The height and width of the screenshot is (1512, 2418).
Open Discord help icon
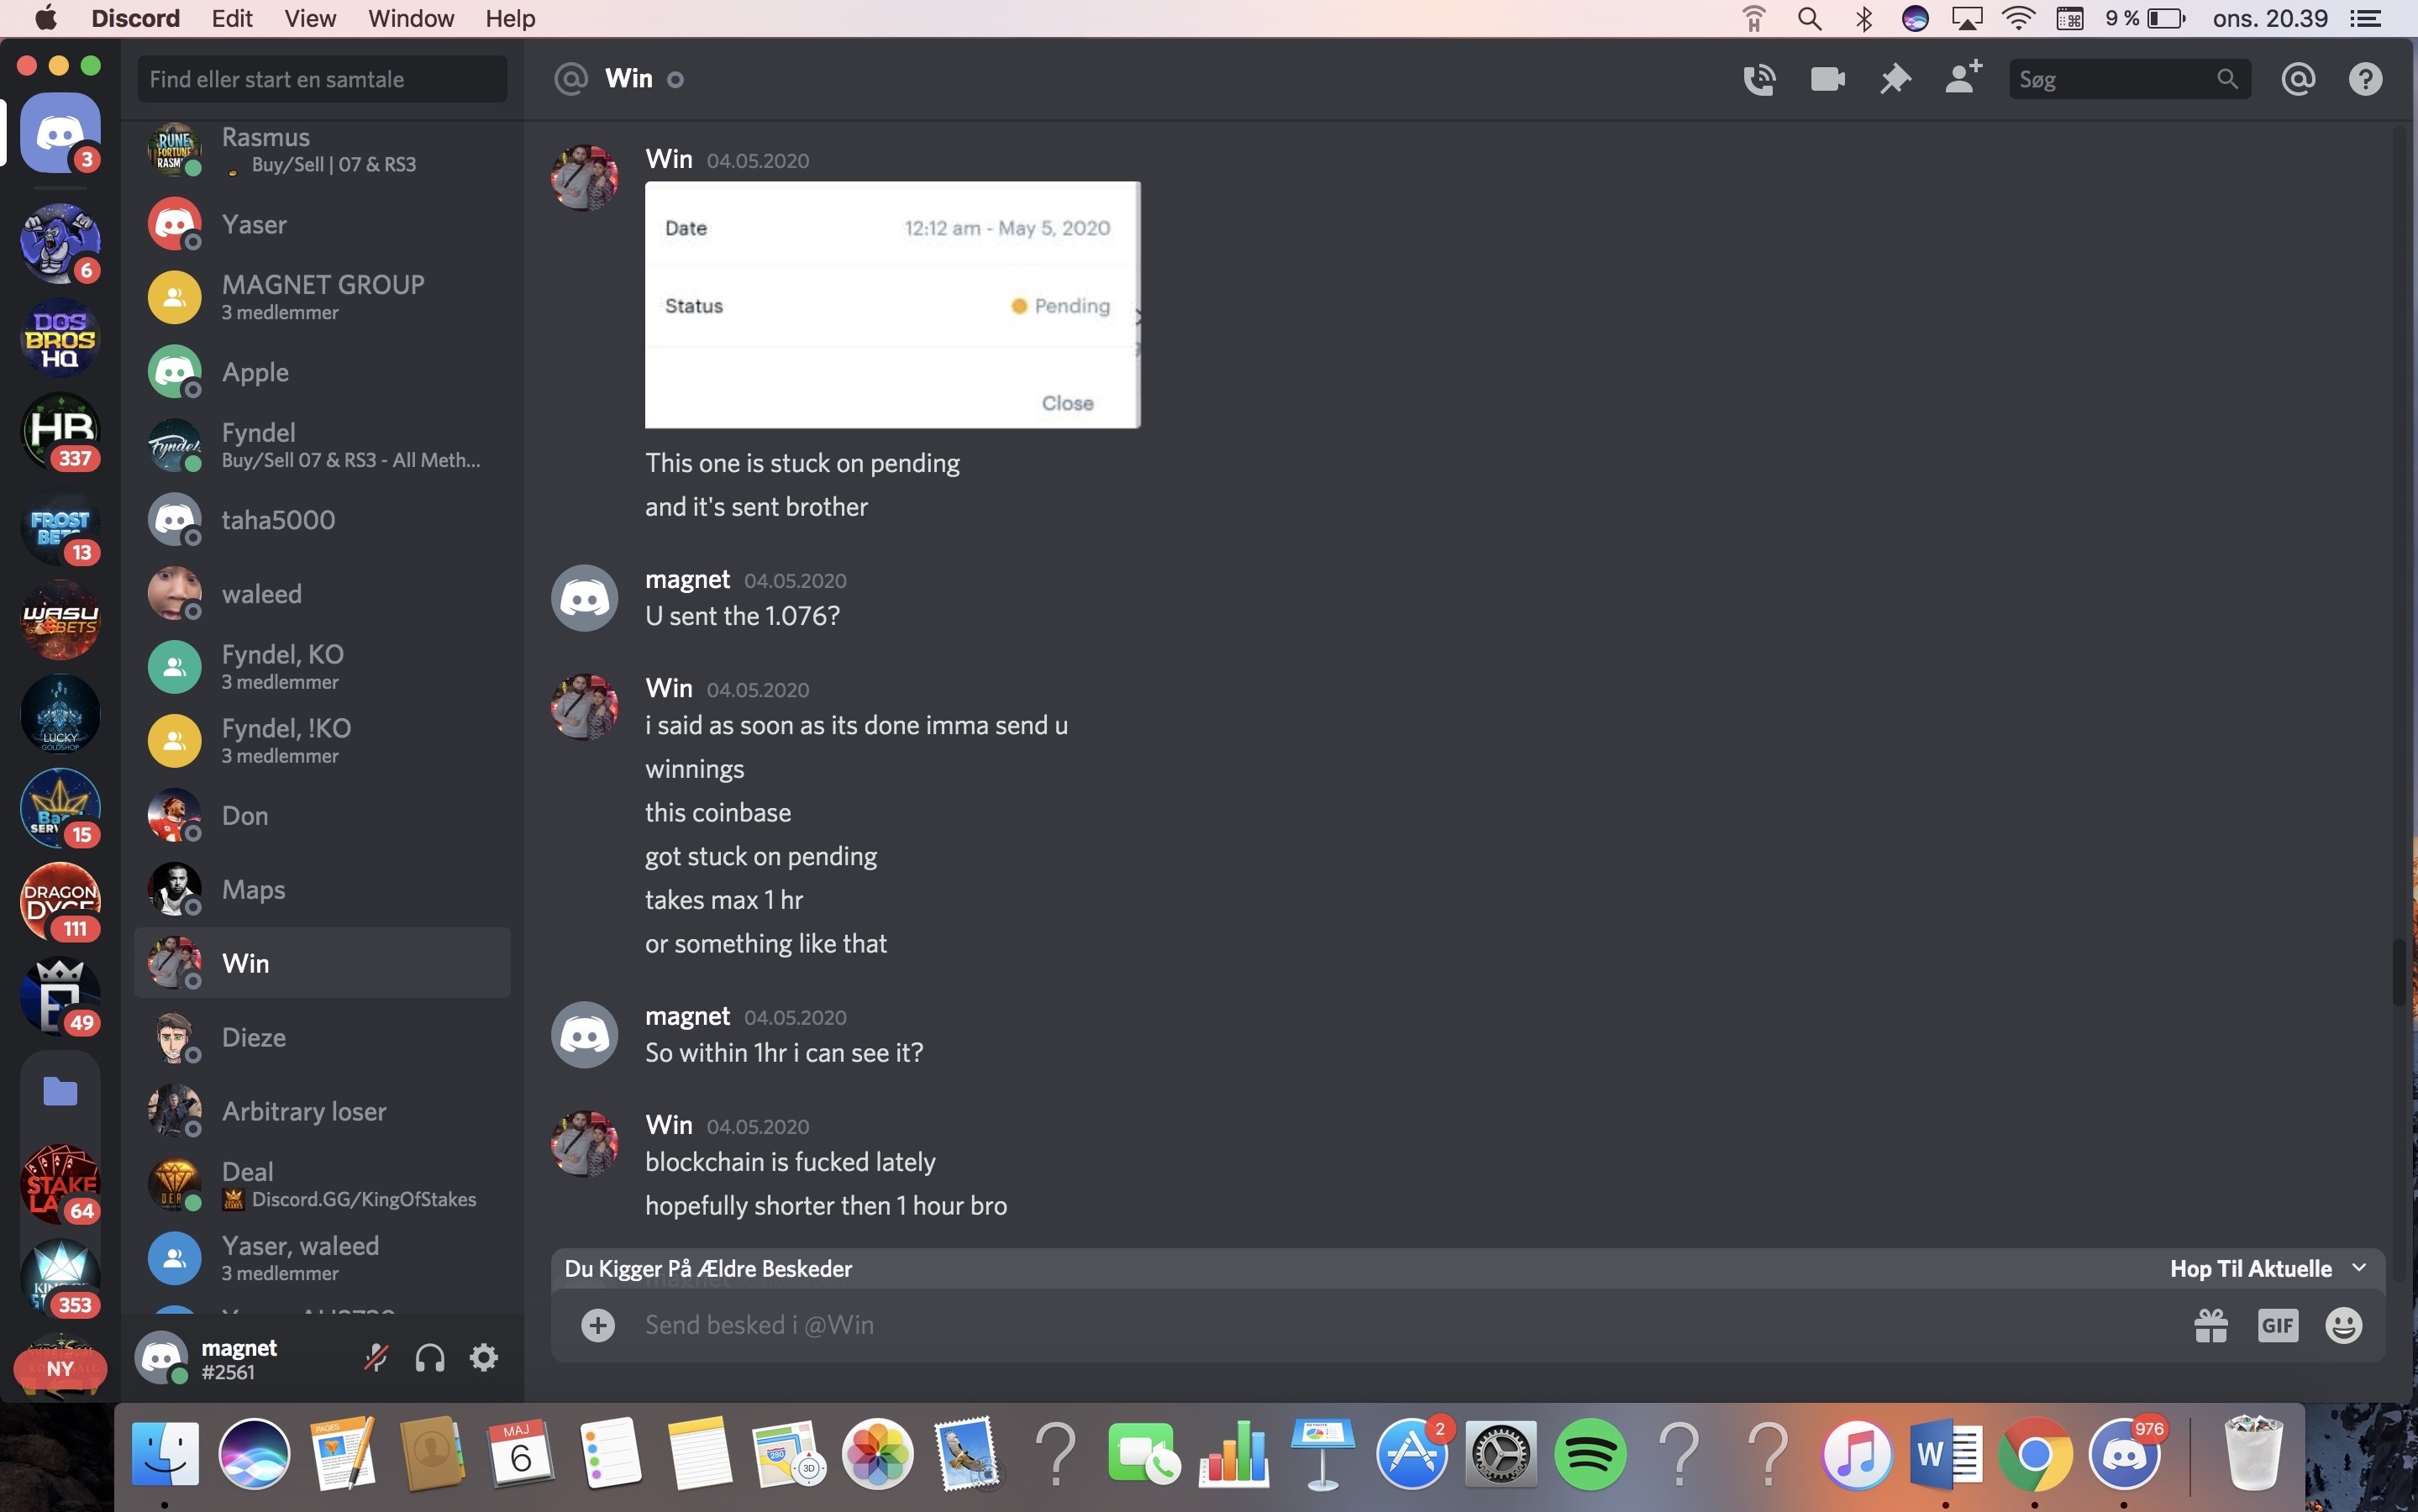click(x=2365, y=79)
